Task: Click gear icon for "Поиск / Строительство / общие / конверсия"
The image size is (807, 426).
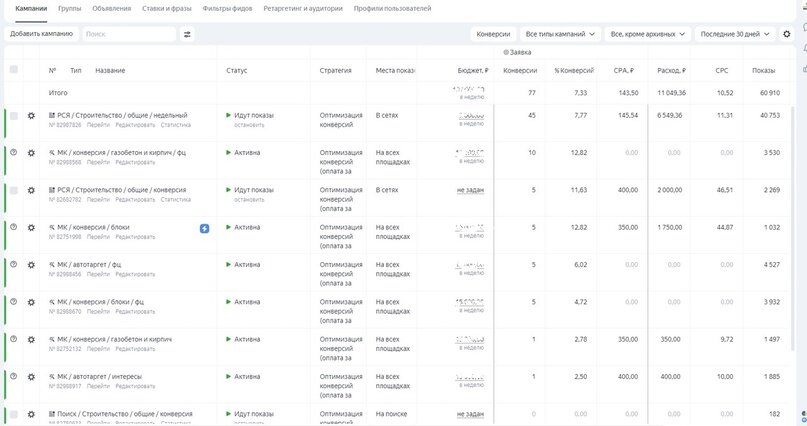Action: coord(31,413)
